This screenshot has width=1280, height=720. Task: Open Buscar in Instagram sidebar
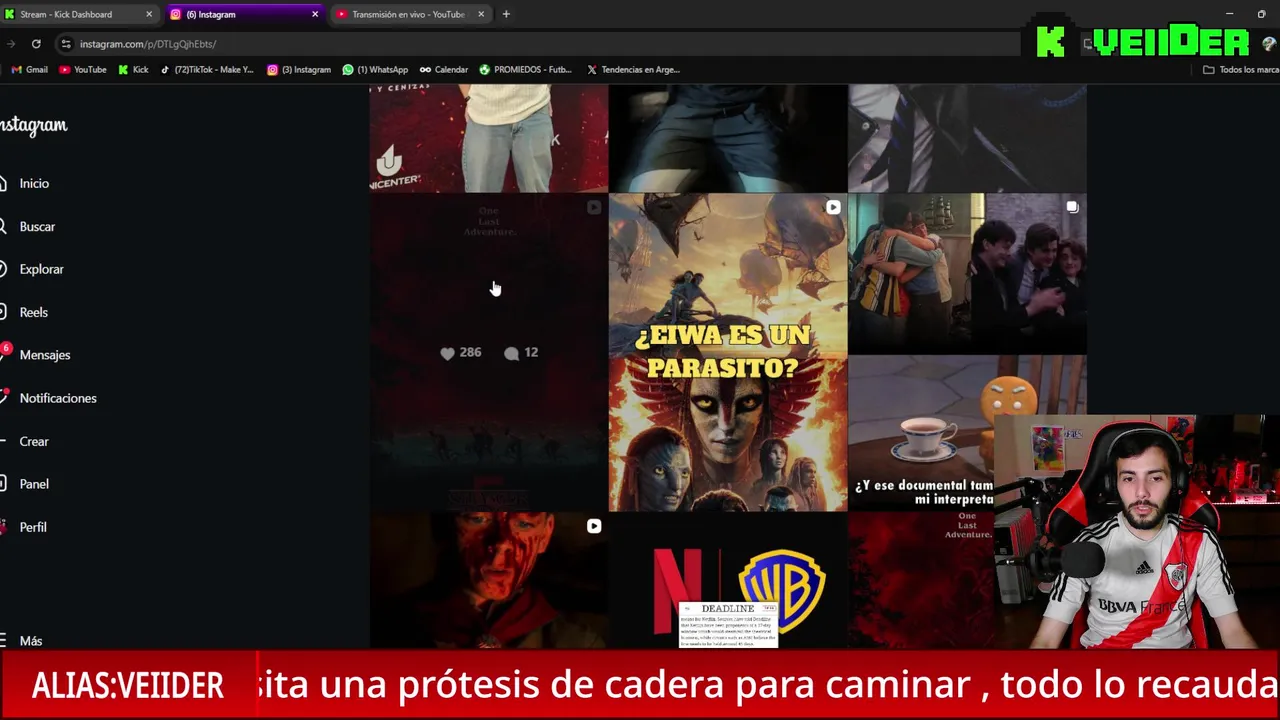point(37,227)
